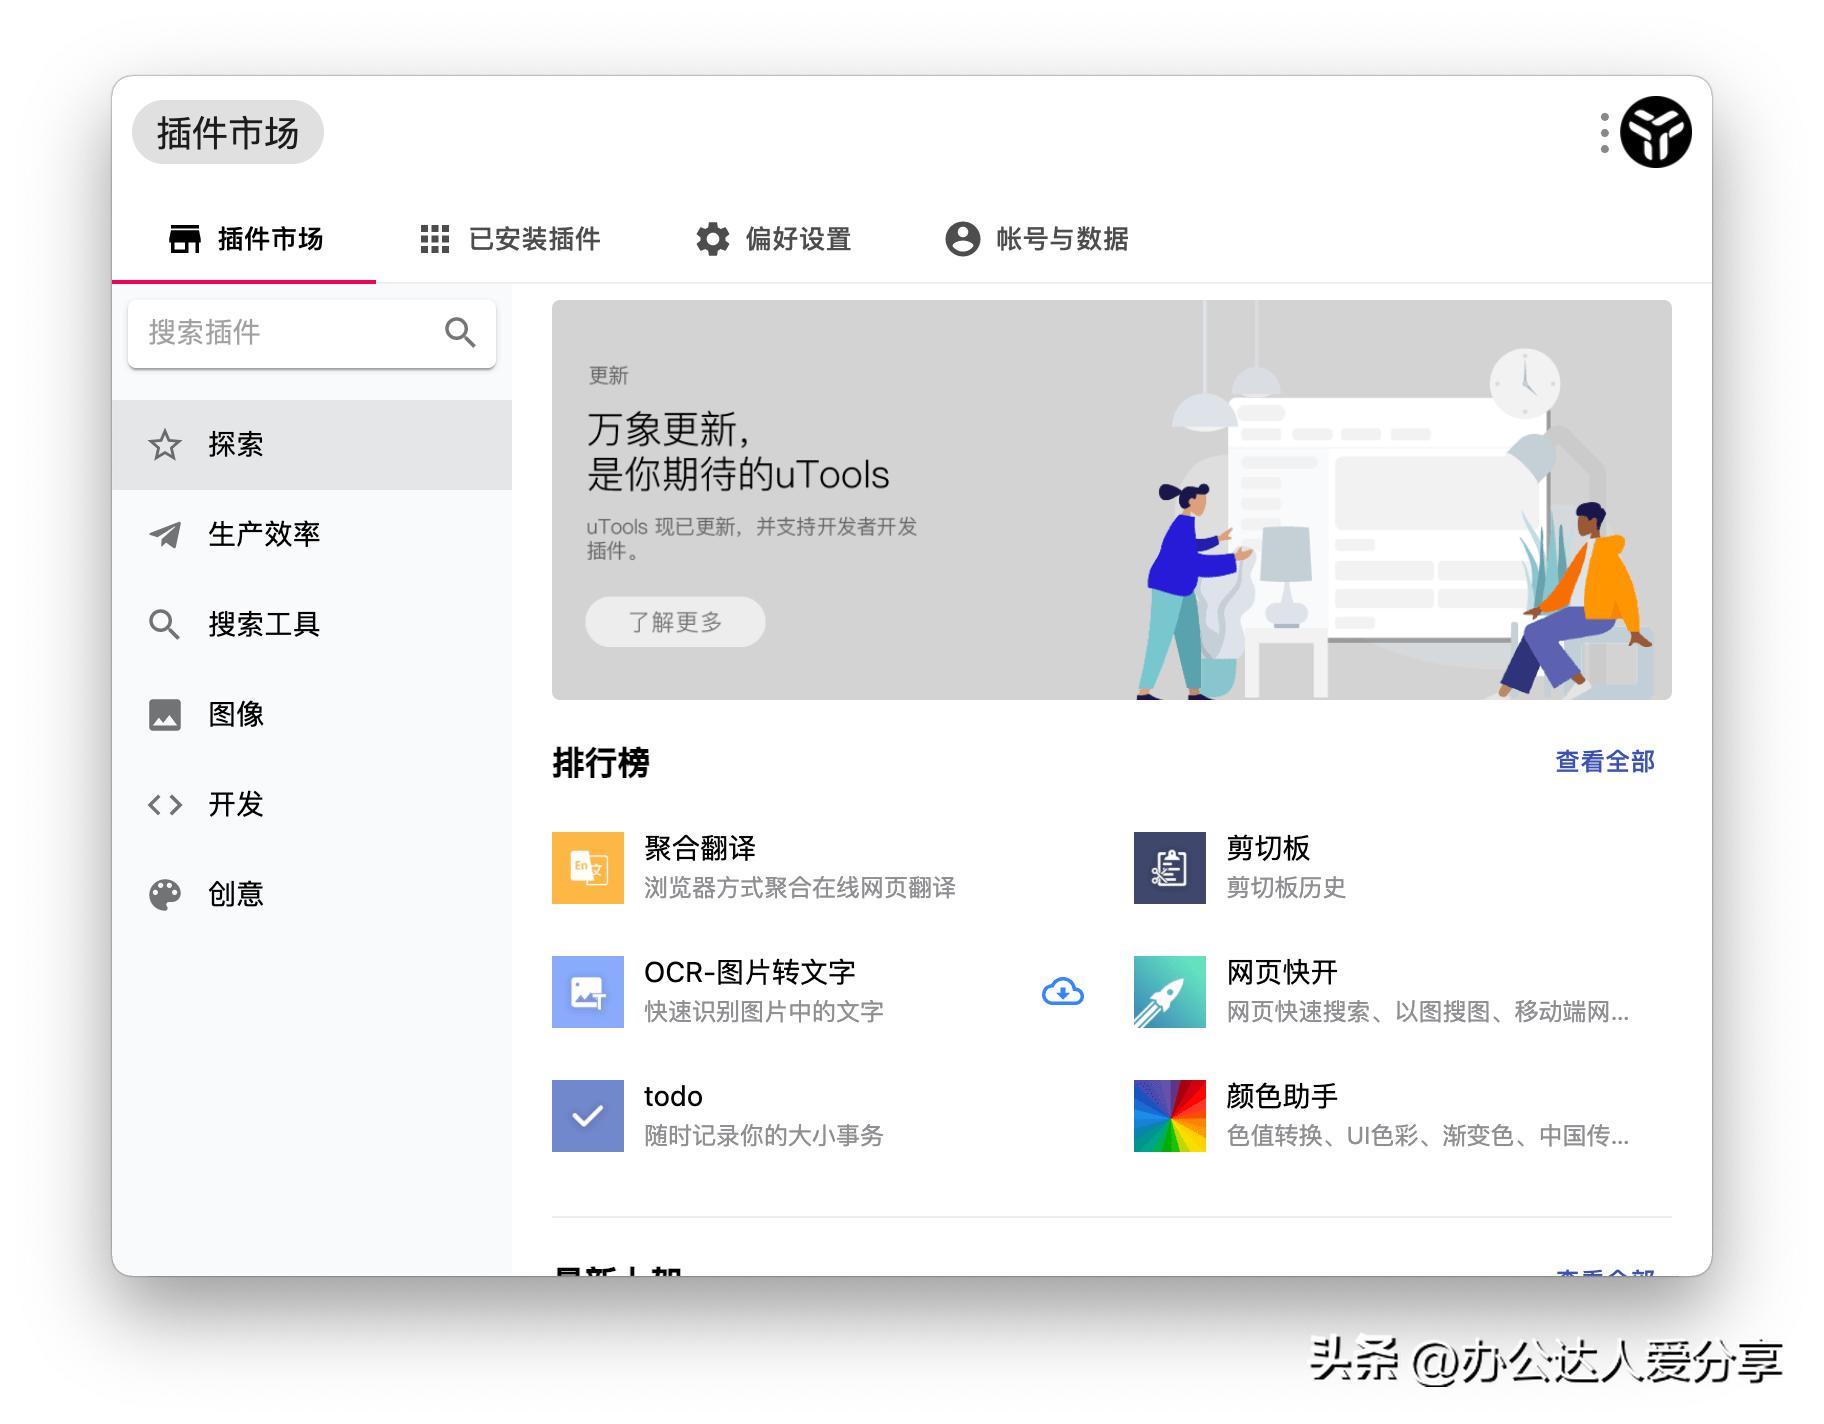1824x1424 pixels.
Task: Select the 开发 code brackets icon
Action: (165, 804)
